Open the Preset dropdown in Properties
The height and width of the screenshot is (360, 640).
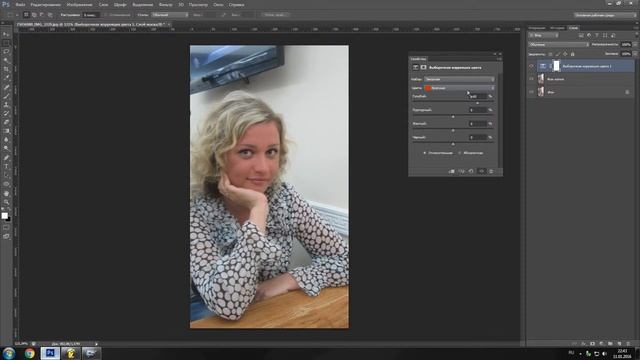pos(459,79)
